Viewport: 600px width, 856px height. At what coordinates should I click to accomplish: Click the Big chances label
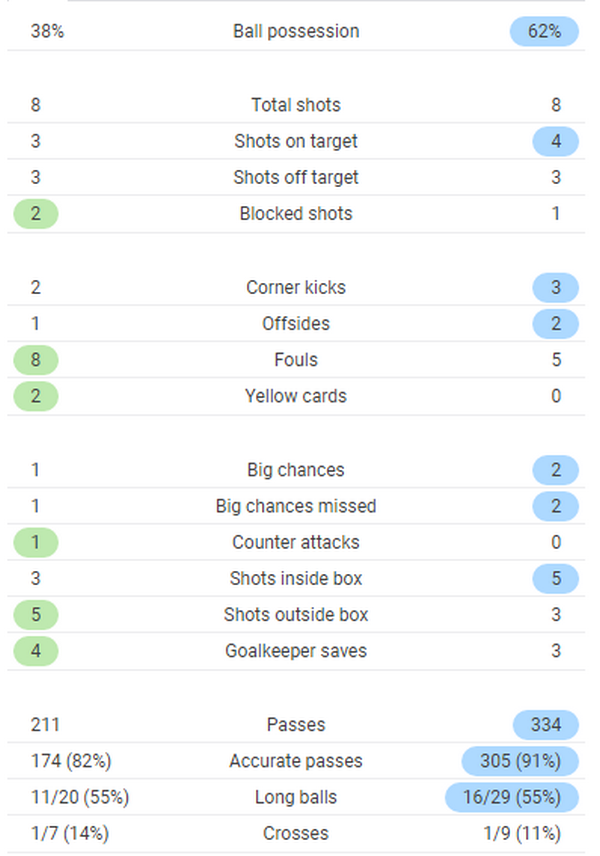click(x=296, y=470)
